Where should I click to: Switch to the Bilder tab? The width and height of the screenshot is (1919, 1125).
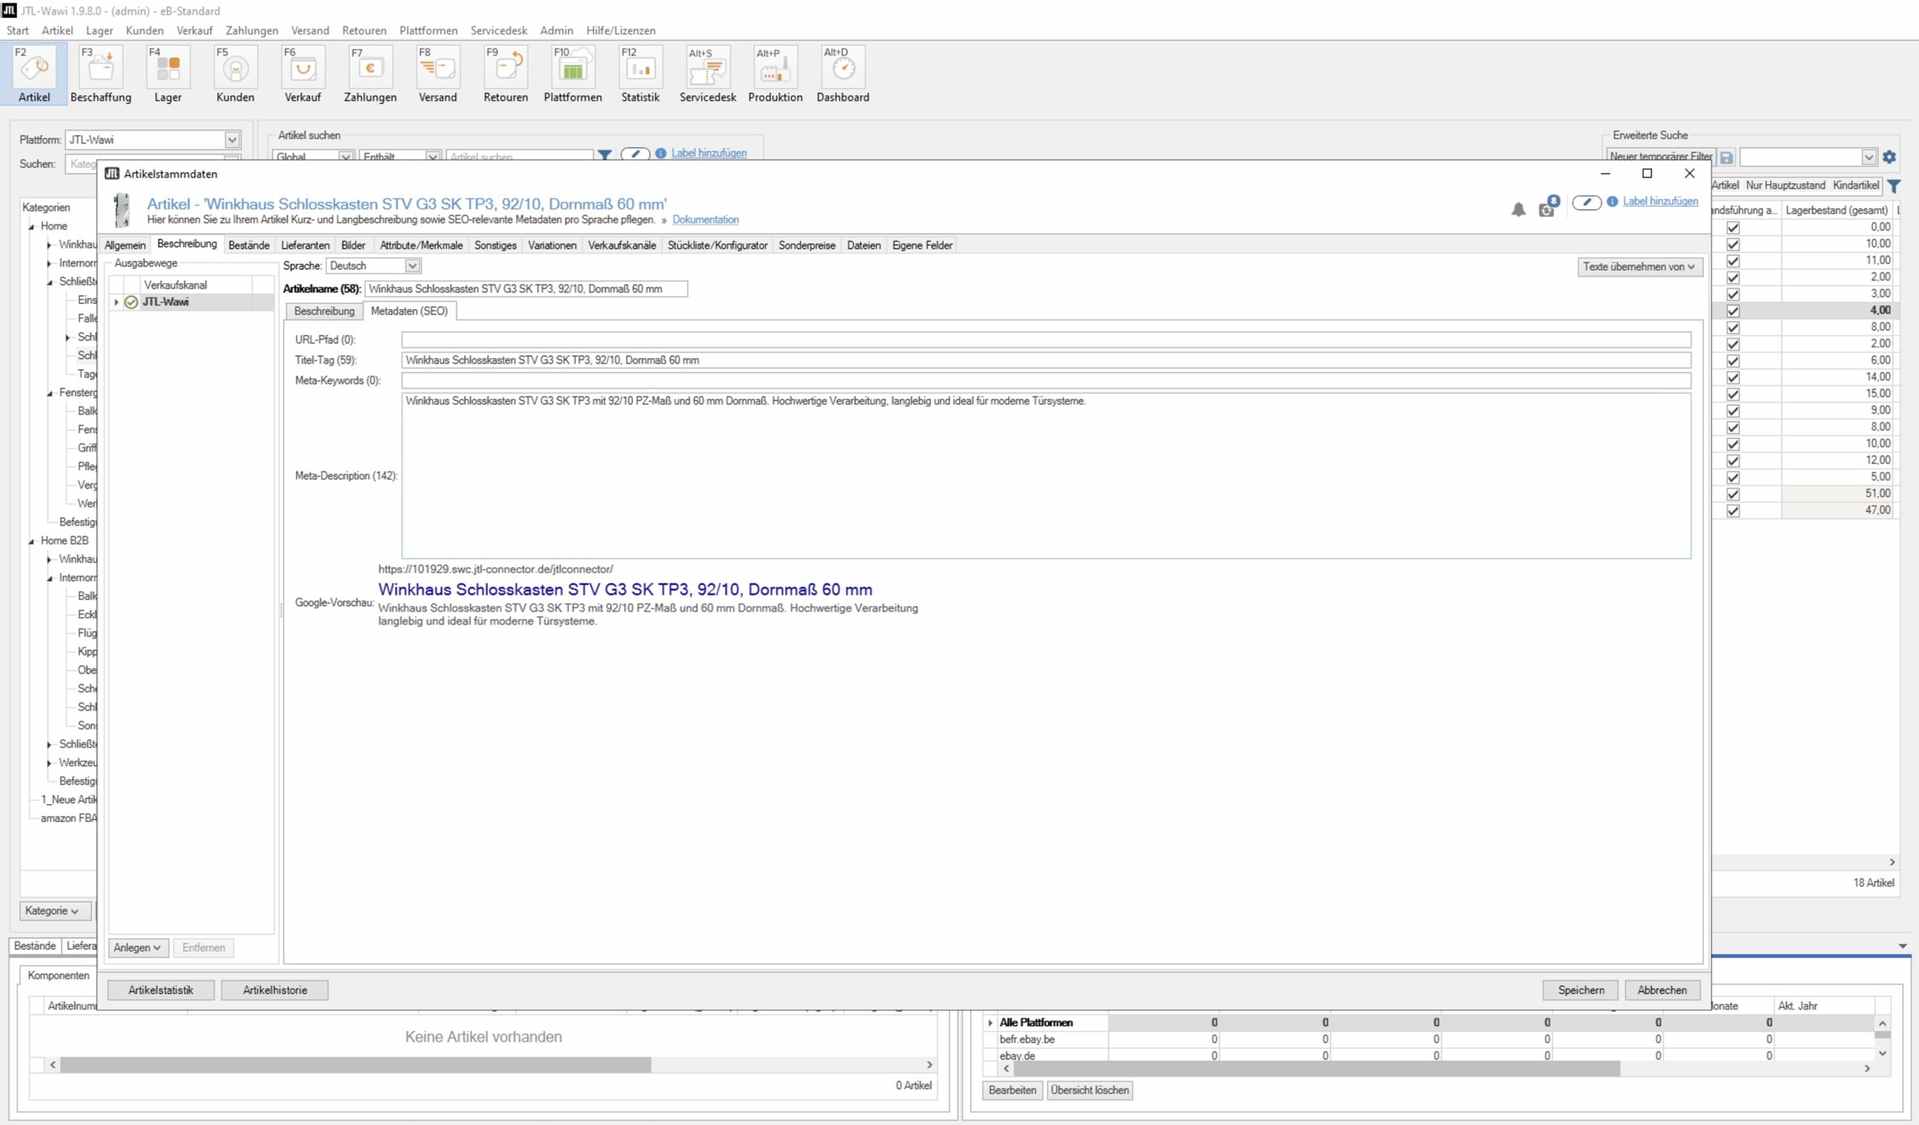(353, 245)
